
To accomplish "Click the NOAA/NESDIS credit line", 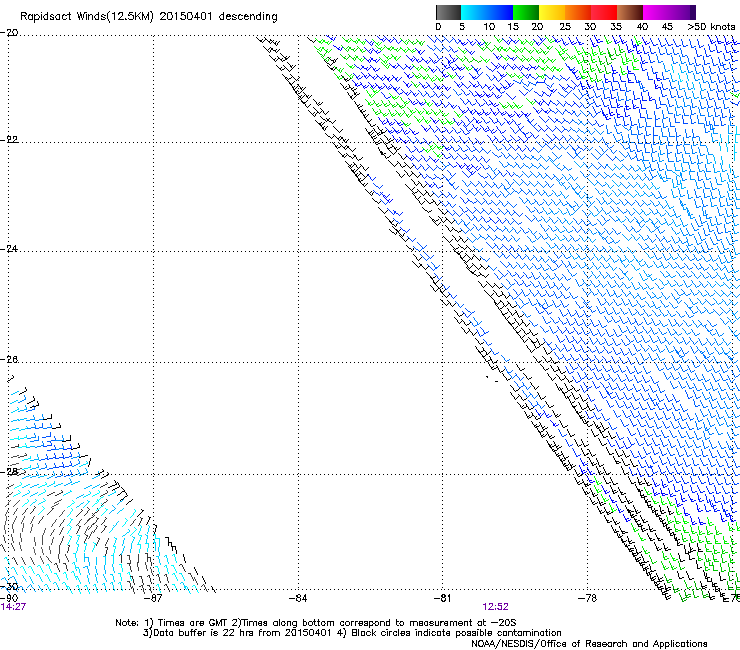I will click(589, 644).
